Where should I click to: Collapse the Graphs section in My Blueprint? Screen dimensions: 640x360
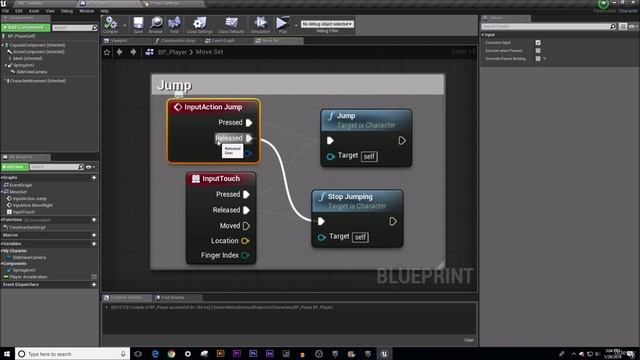tap(2, 178)
